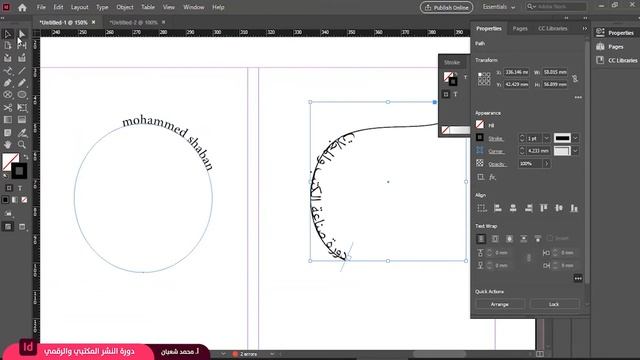The width and height of the screenshot is (640, 360).
Task: Select Wrap around bounding box option
Action: pyautogui.click(x=495, y=238)
